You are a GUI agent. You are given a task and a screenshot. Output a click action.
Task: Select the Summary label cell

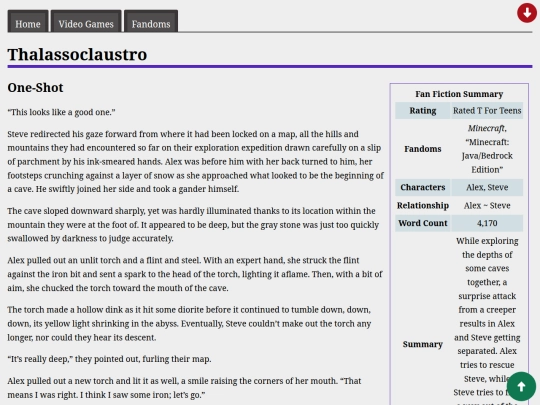[x=423, y=344]
